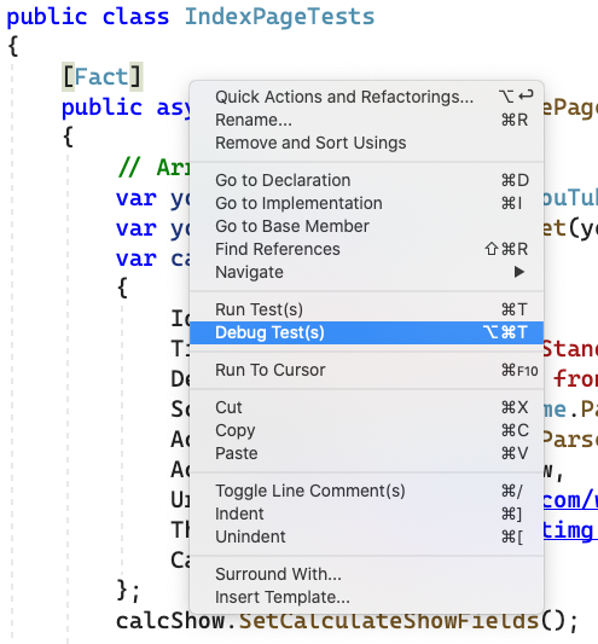Choose Go to Implementation
Image resolution: width=598 pixels, height=644 pixels.
[x=366, y=203]
